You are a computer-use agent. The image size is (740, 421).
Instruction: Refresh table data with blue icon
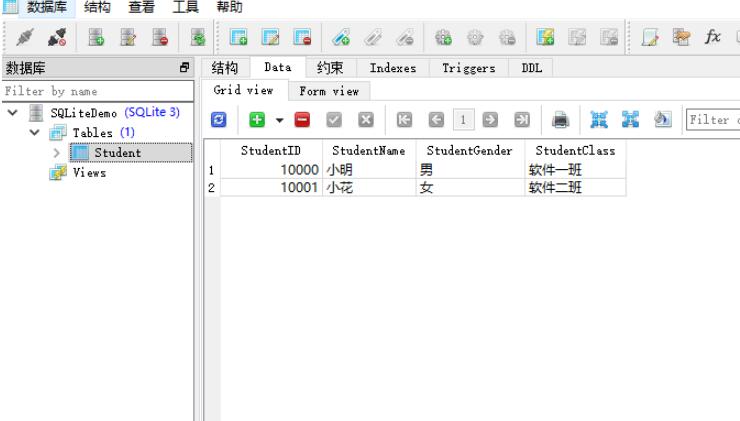pos(219,120)
